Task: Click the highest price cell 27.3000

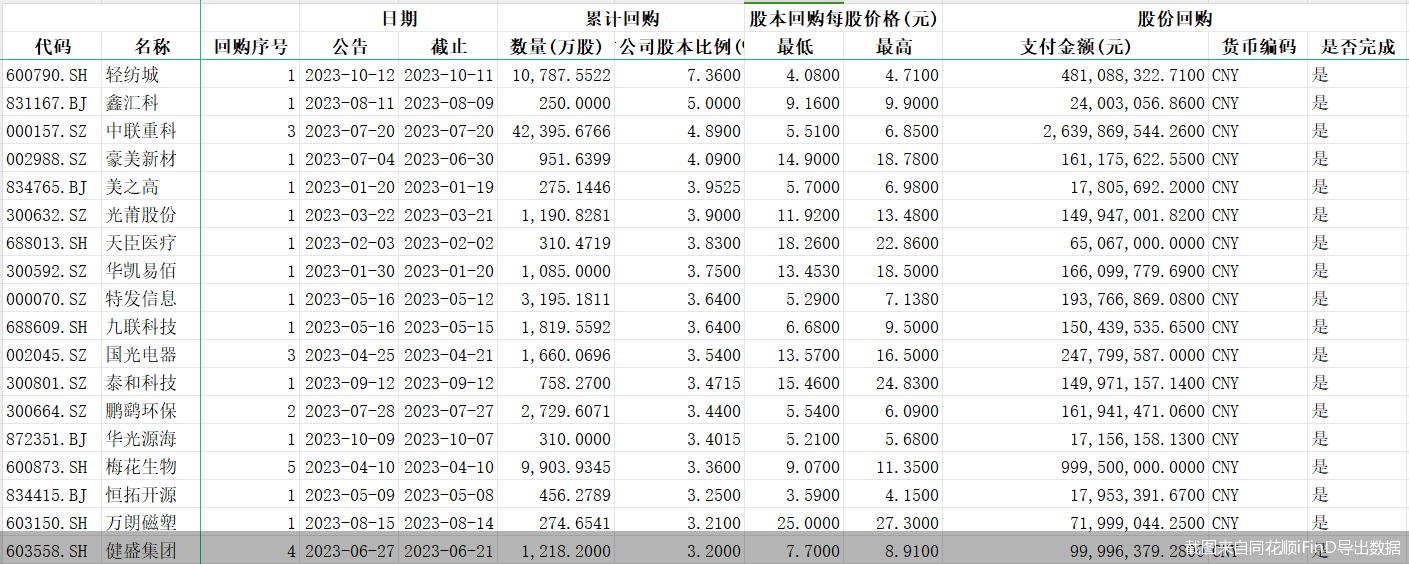Action: [906, 523]
